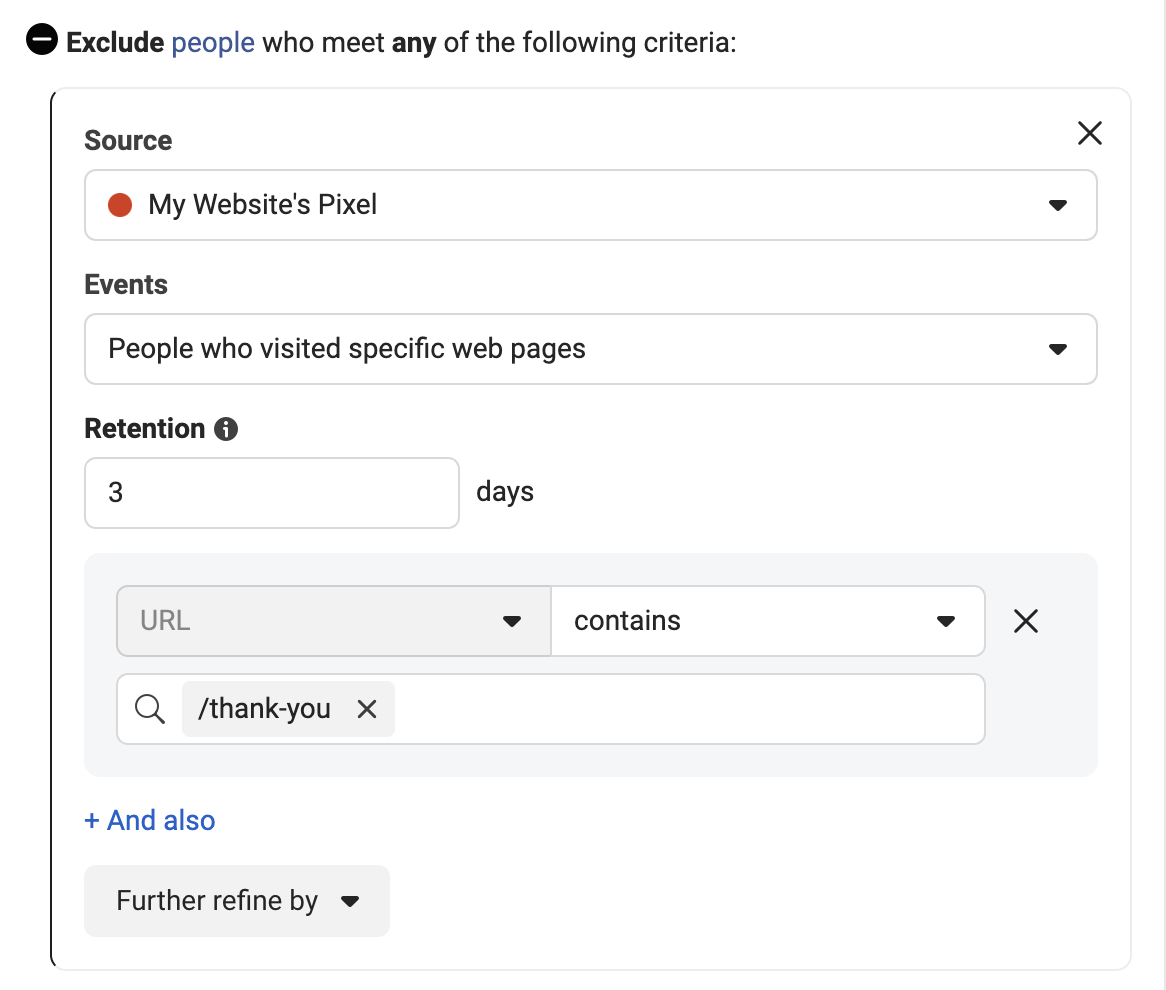Click the /thank-you chip text
This screenshot has width=1166, height=990.
coord(264,709)
